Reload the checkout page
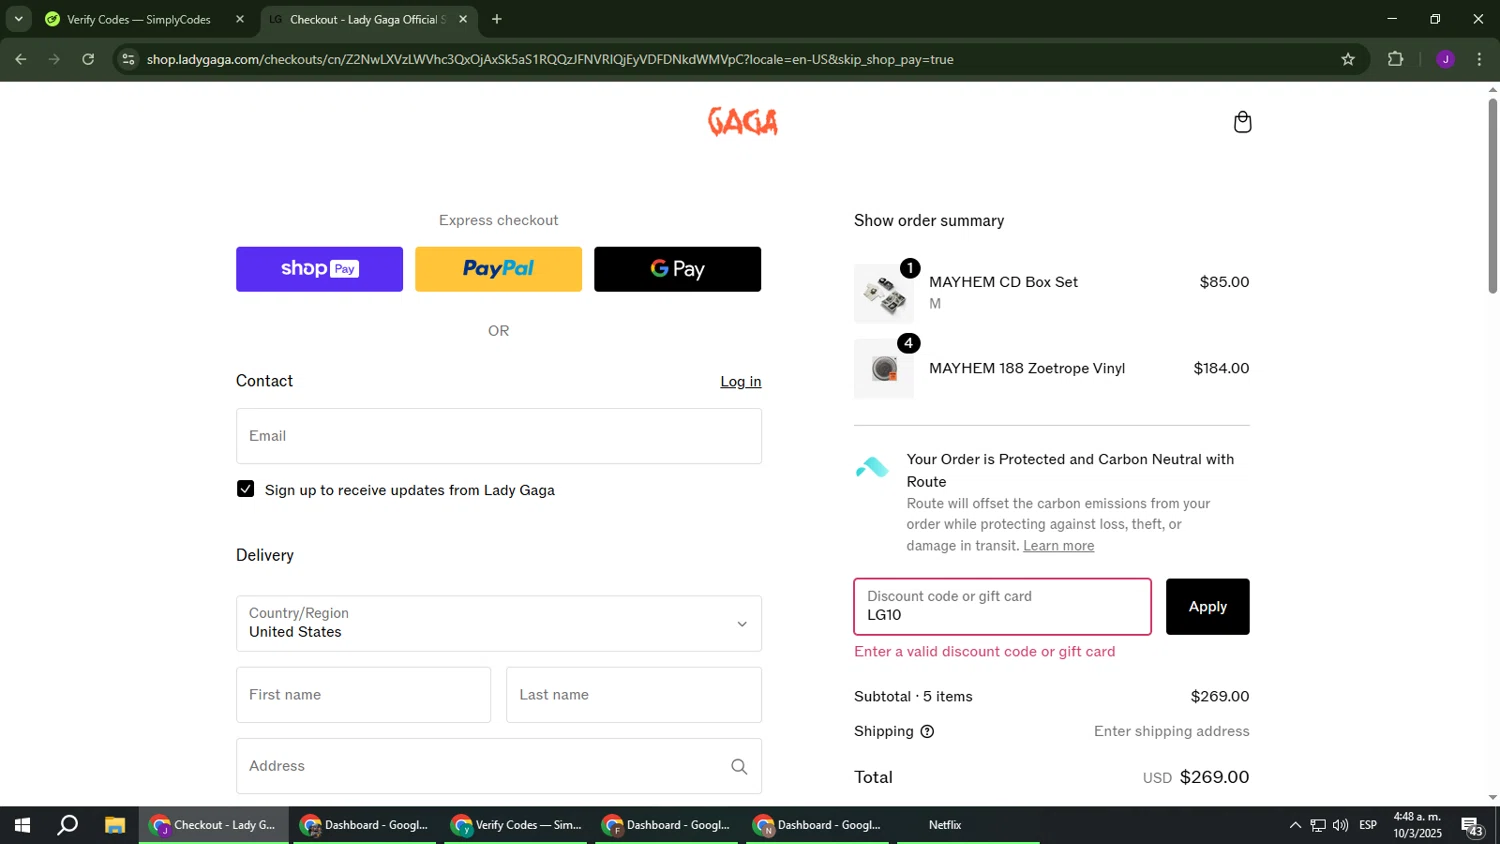 coord(88,60)
